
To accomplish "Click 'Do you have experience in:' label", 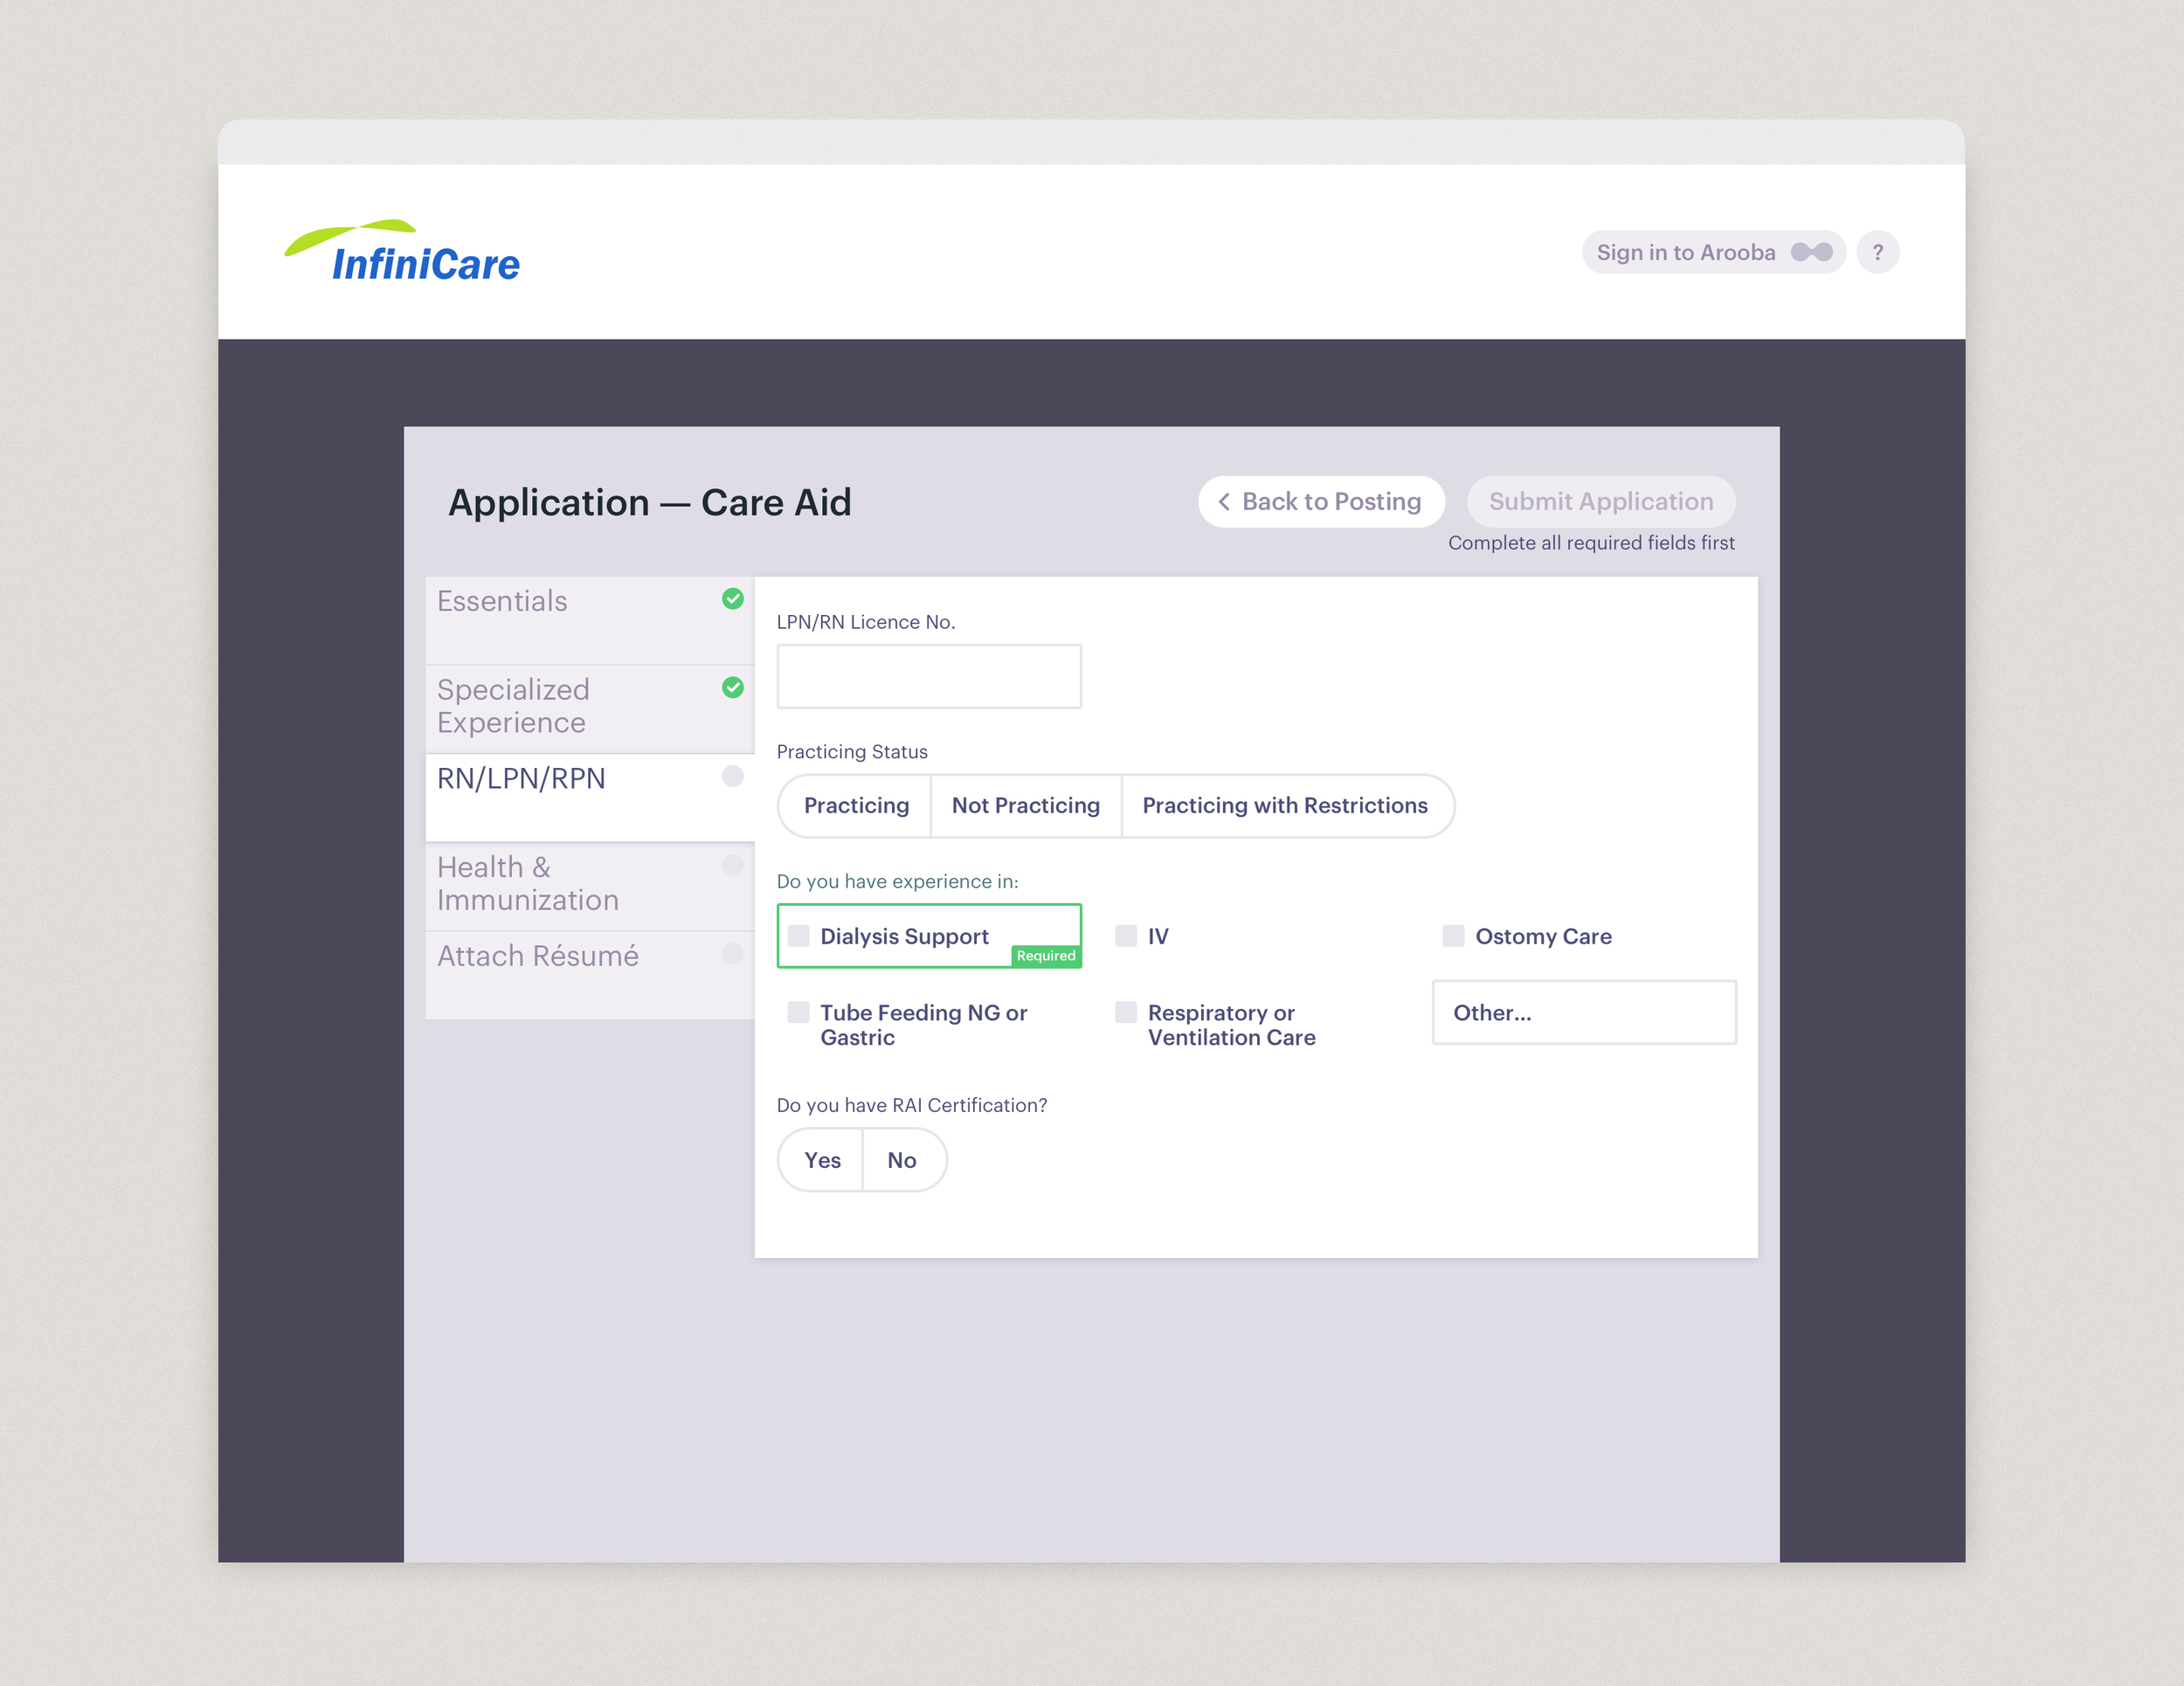I will click(897, 881).
